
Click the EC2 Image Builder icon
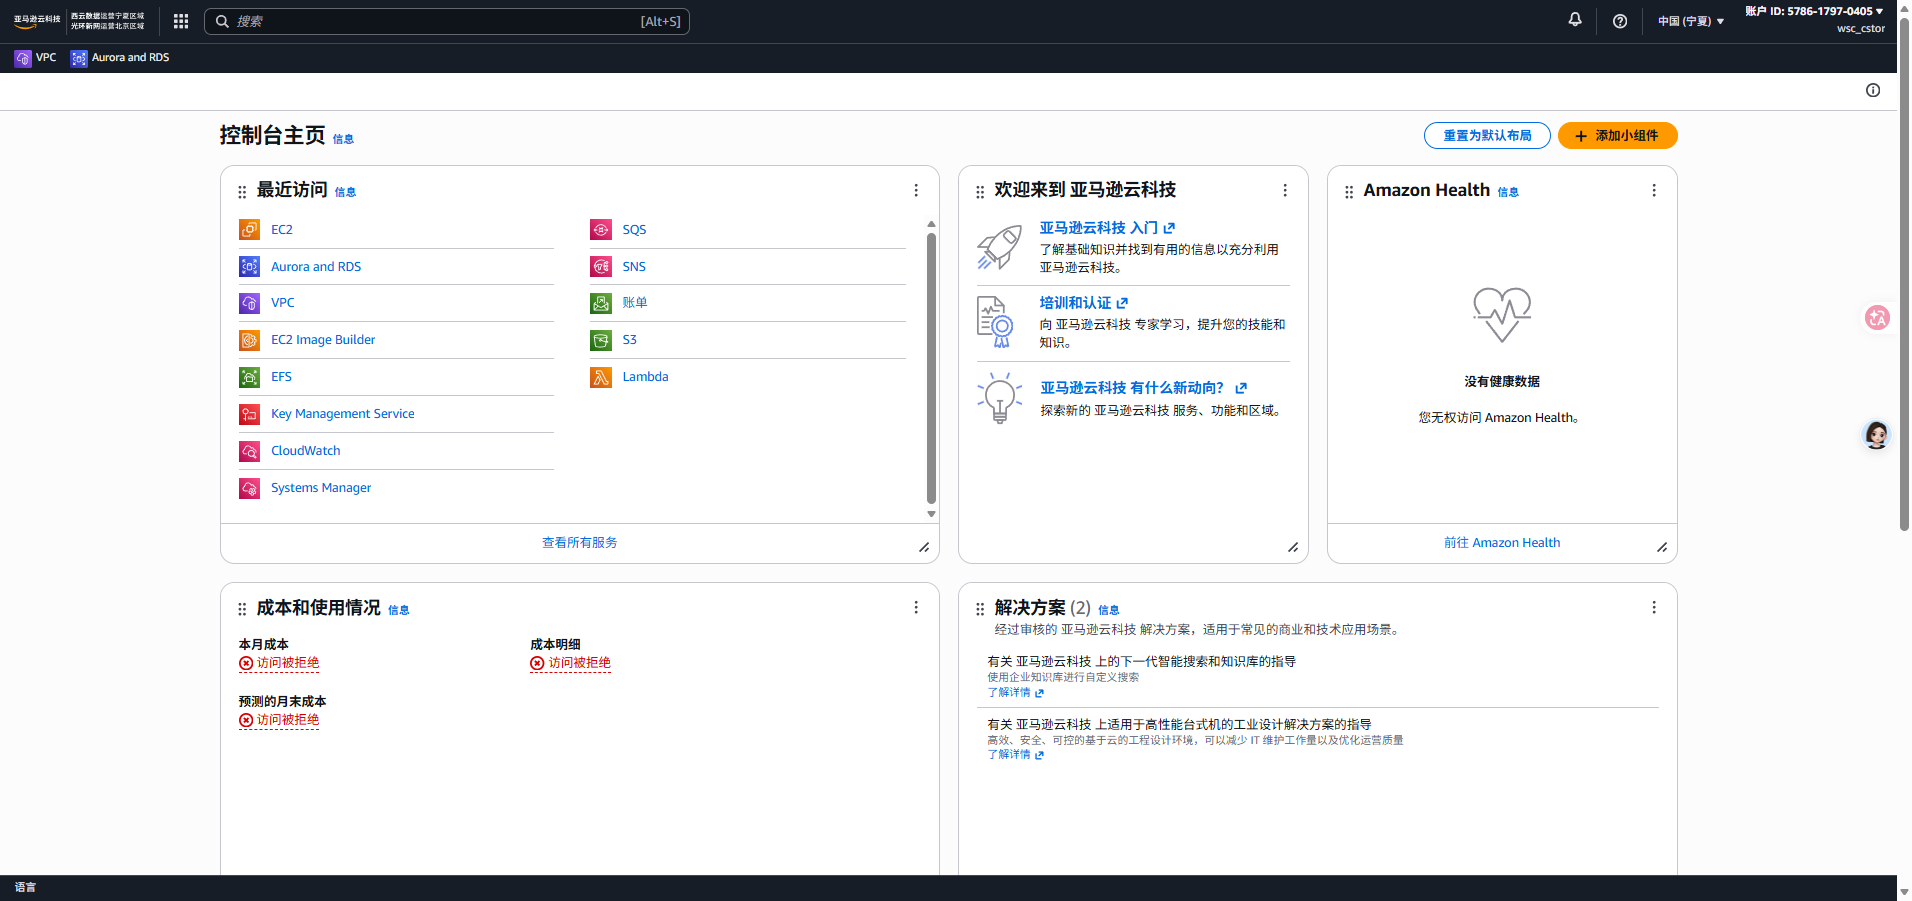pos(249,340)
